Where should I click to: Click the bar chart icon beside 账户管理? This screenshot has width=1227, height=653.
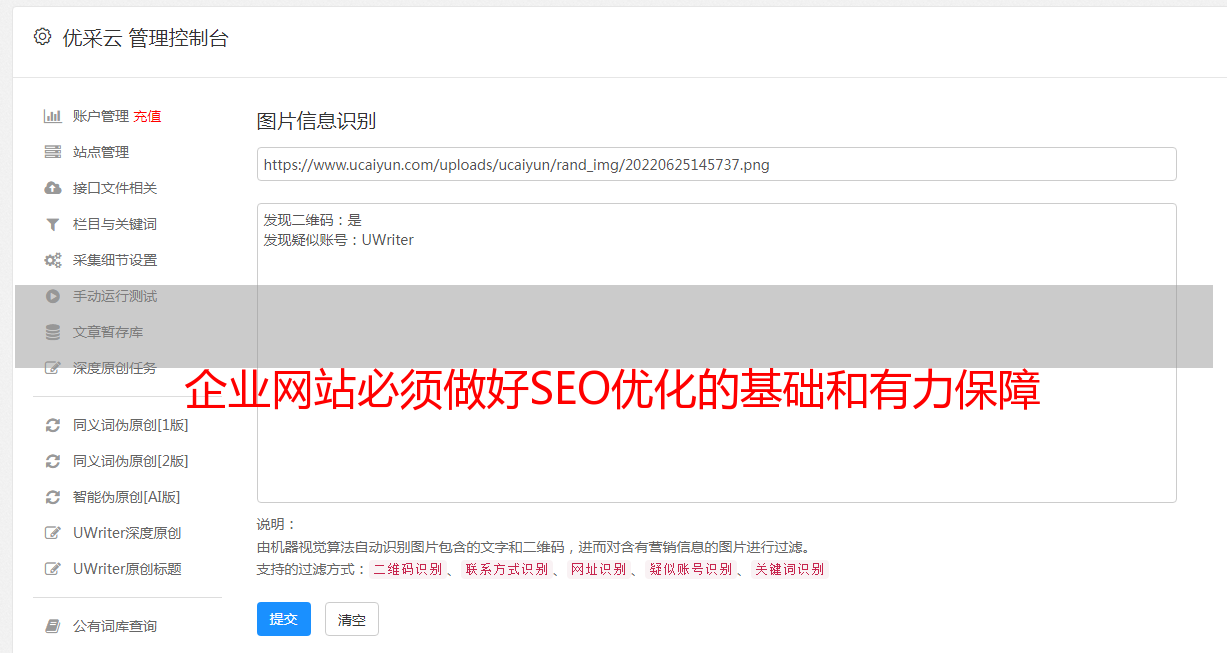pos(53,116)
